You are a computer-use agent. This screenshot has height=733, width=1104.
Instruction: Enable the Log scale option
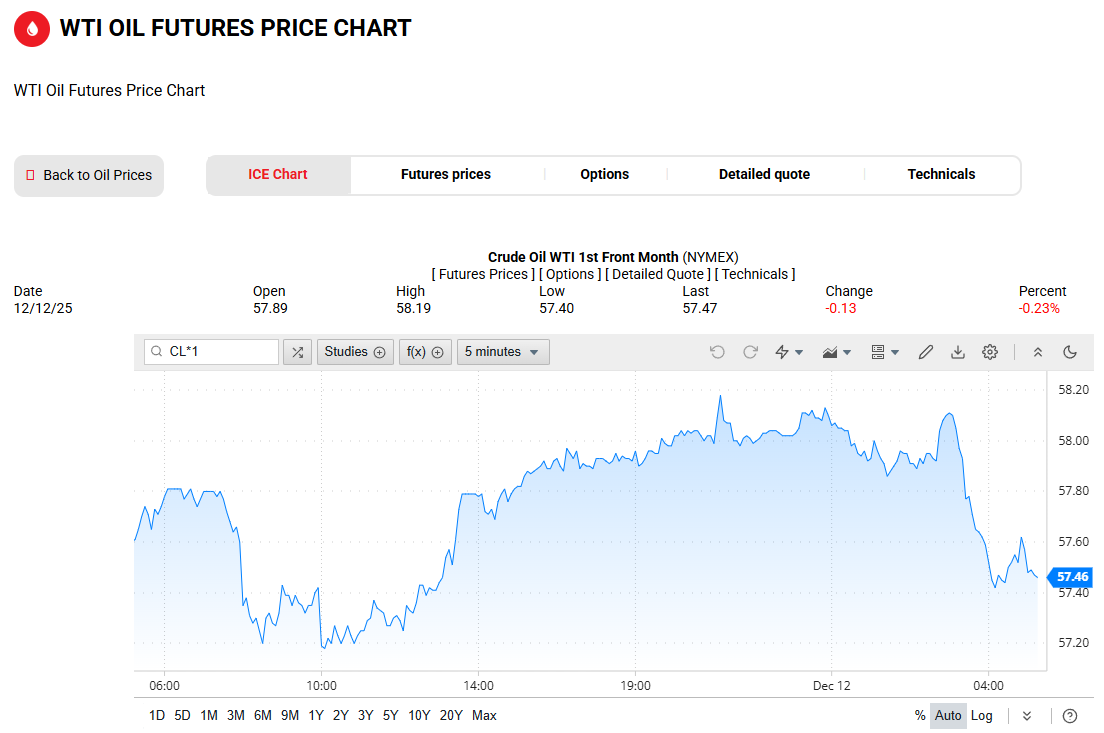click(x=982, y=716)
